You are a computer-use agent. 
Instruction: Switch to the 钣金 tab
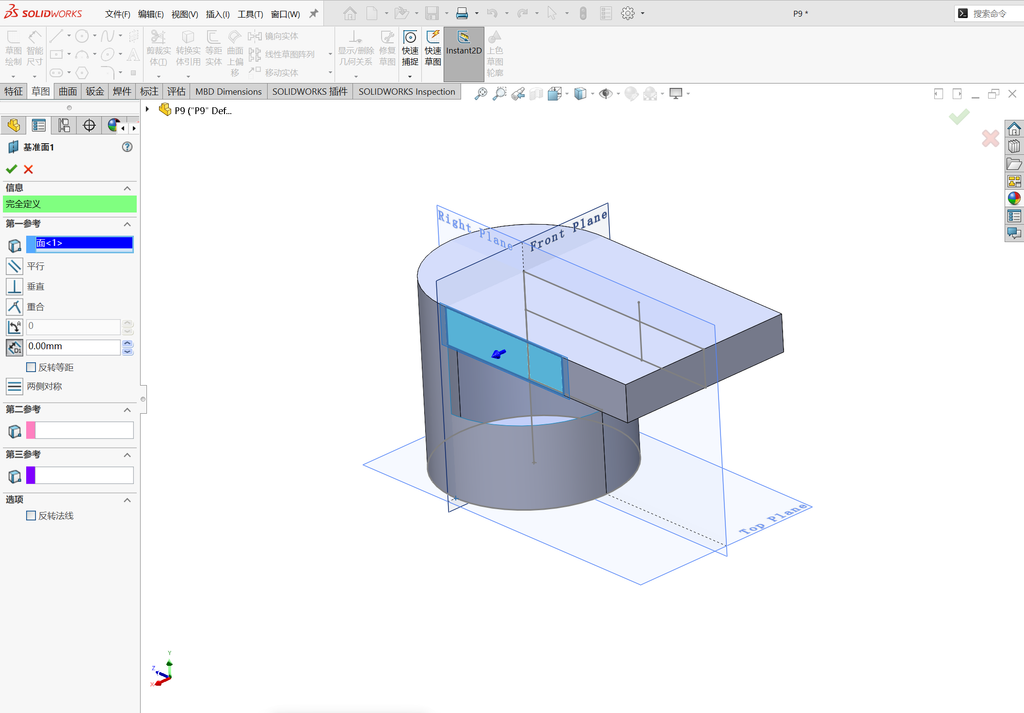click(95, 91)
